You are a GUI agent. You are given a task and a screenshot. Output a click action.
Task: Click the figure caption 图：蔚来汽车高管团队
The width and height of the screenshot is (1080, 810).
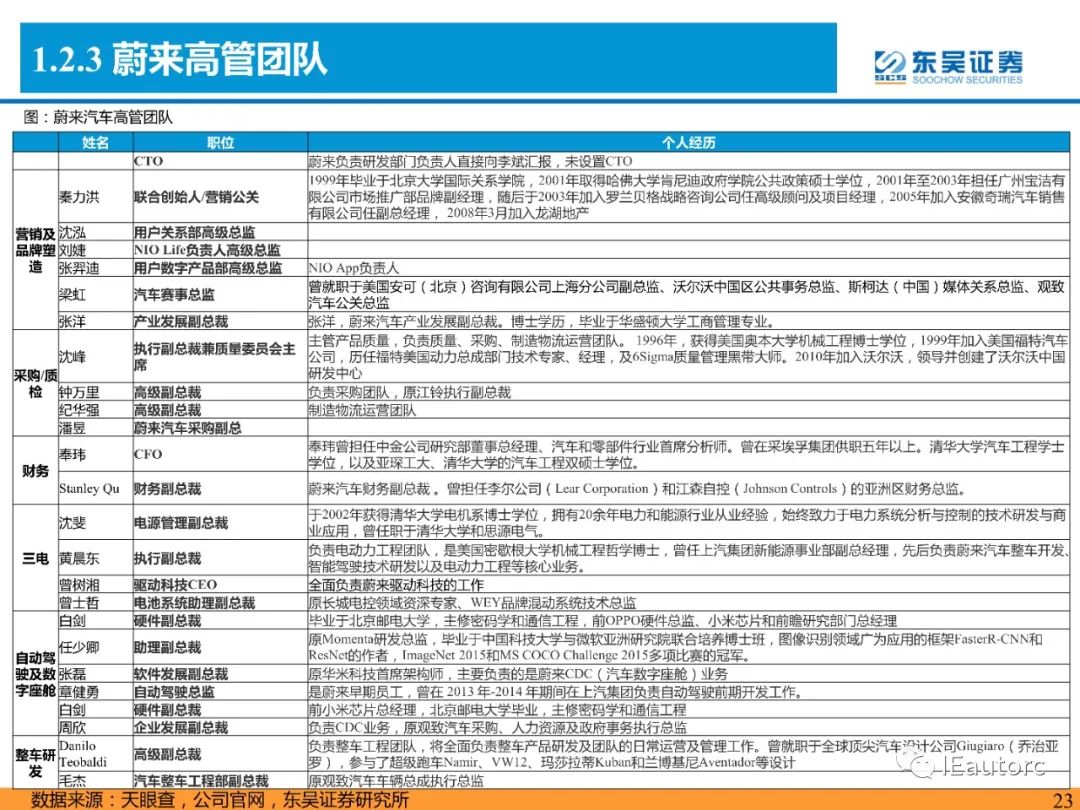pos(98,116)
